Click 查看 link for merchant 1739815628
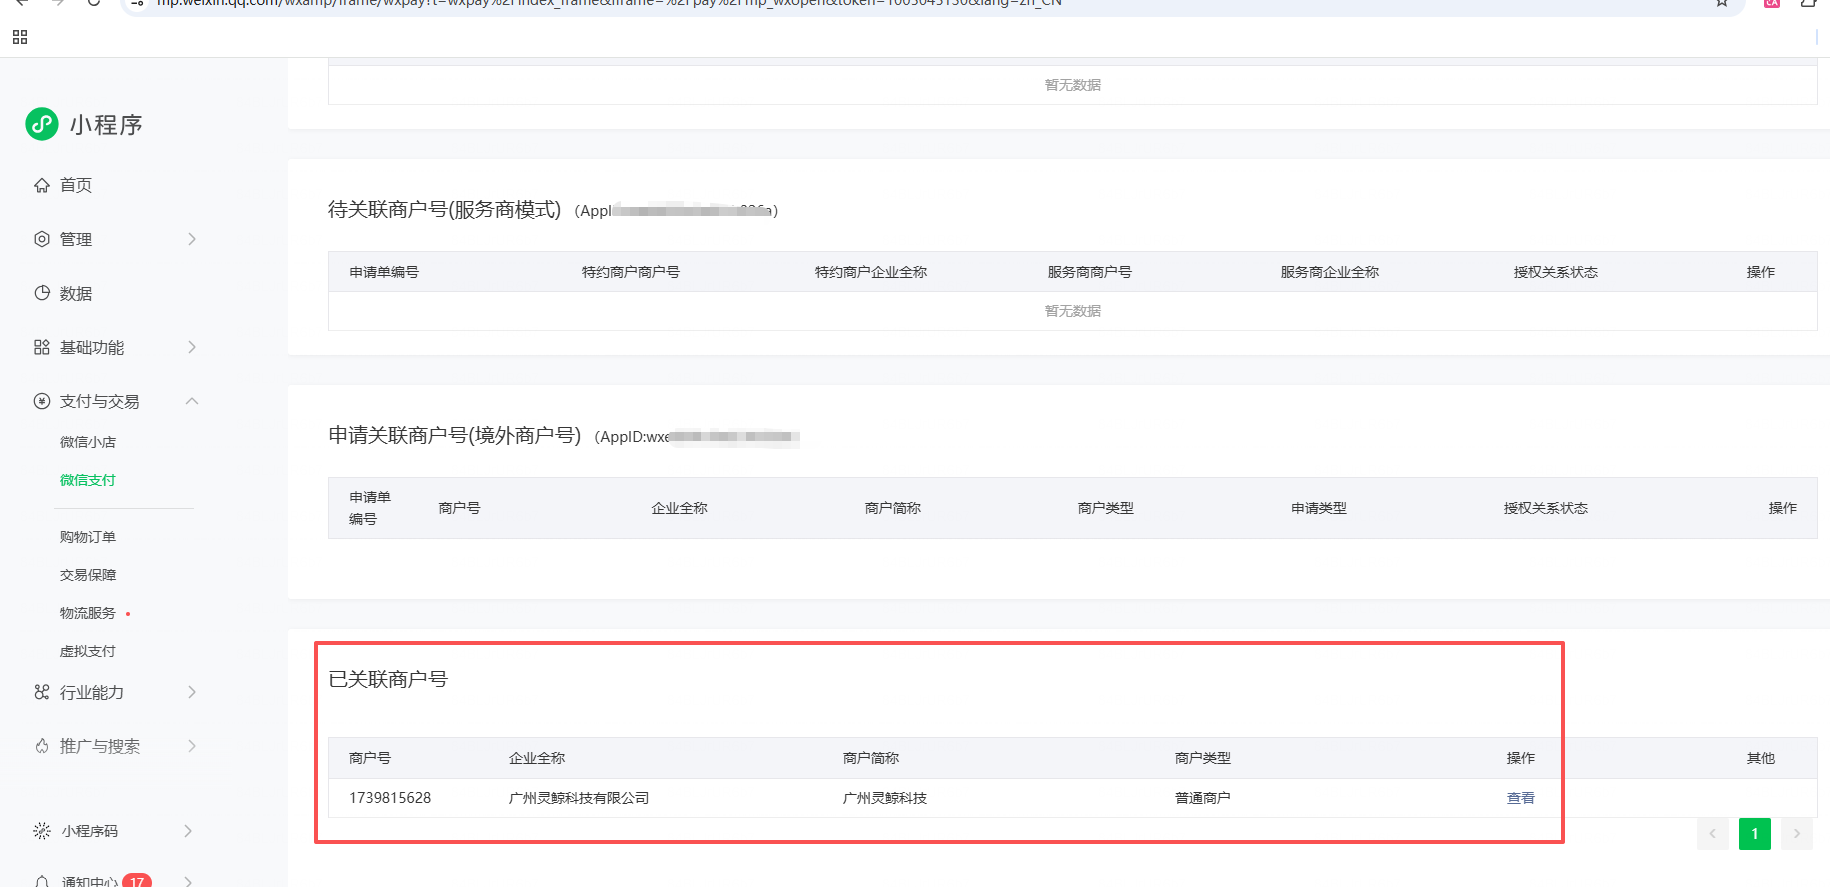The height and width of the screenshot is (887, 1830). tap(1521, 798)
